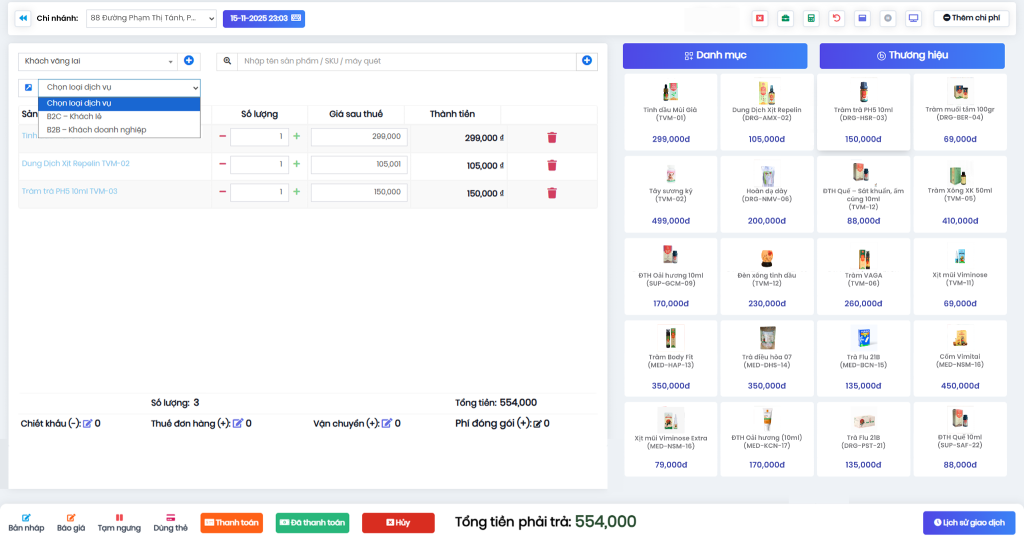Open the green briefcase icon

click(x=785, y=18)
